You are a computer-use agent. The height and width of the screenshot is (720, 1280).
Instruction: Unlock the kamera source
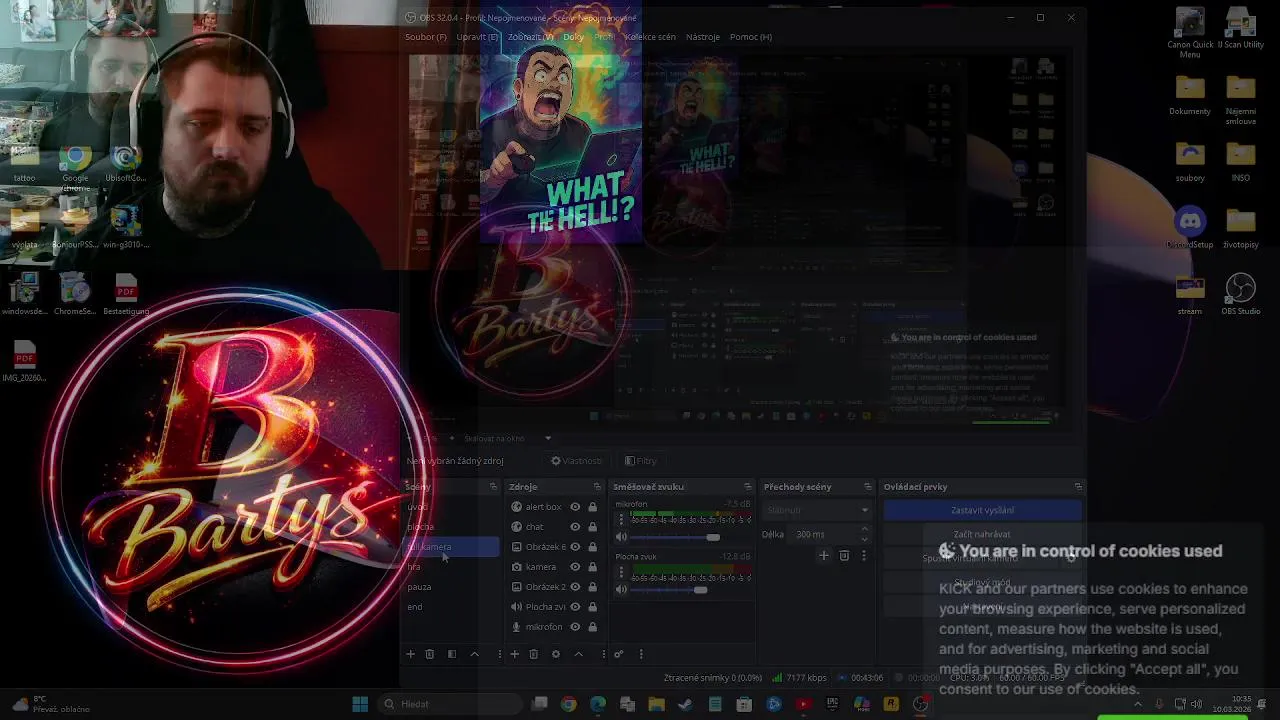coord(592,567)
